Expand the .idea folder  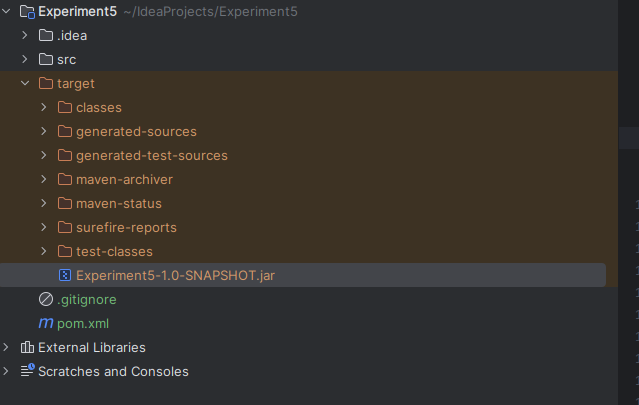24,35
